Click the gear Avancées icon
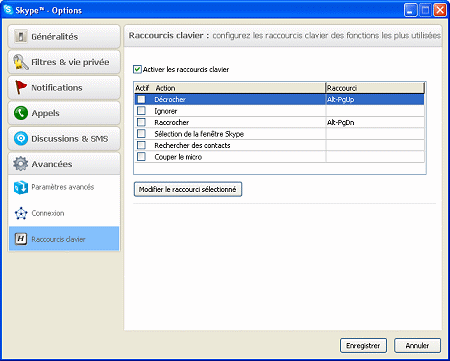Image resolution: width=450 pixels, height=361 pixels. 21,164
